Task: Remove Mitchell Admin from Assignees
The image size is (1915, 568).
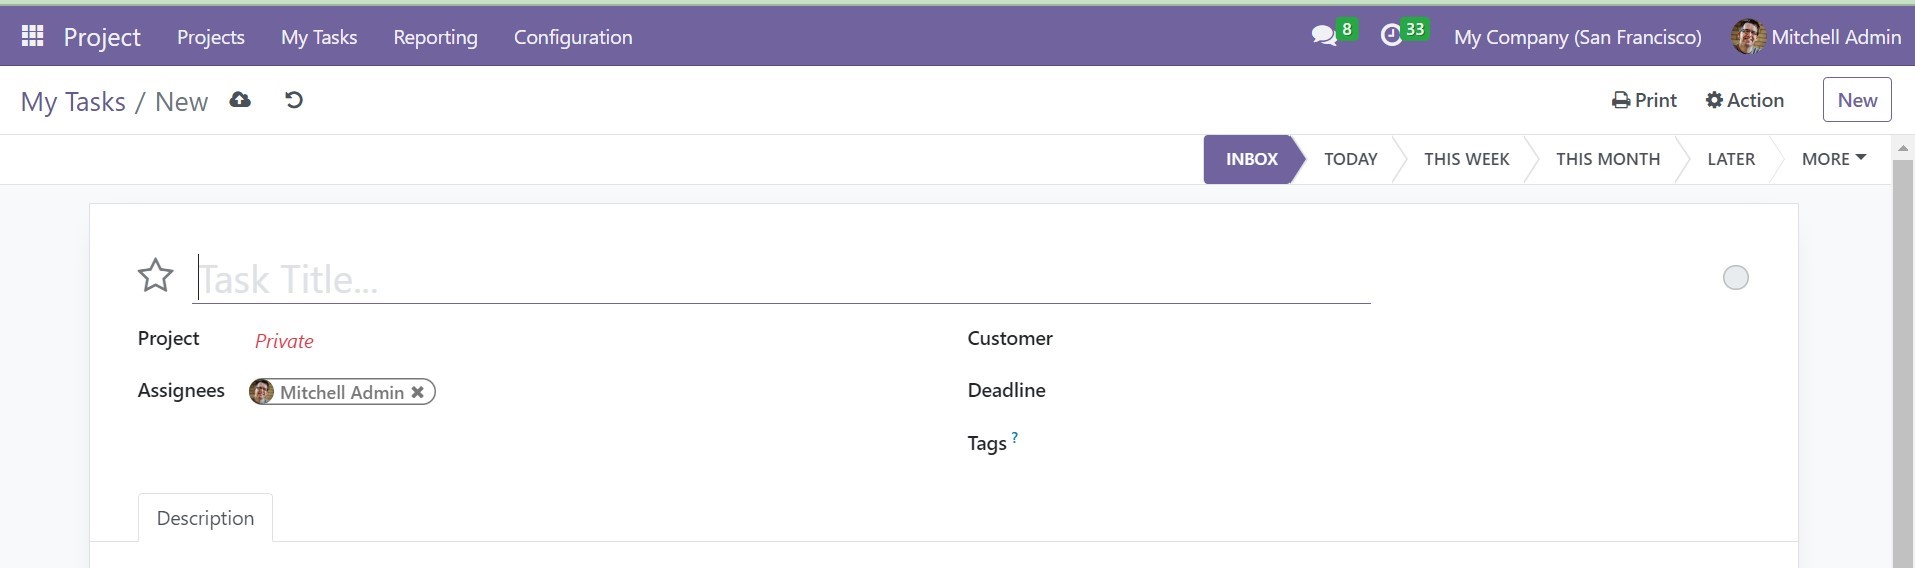Action: (418, 392)
